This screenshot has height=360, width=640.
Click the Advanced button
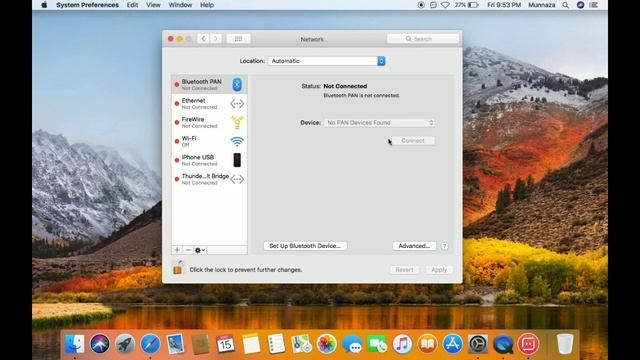click(x=414, y=246)
